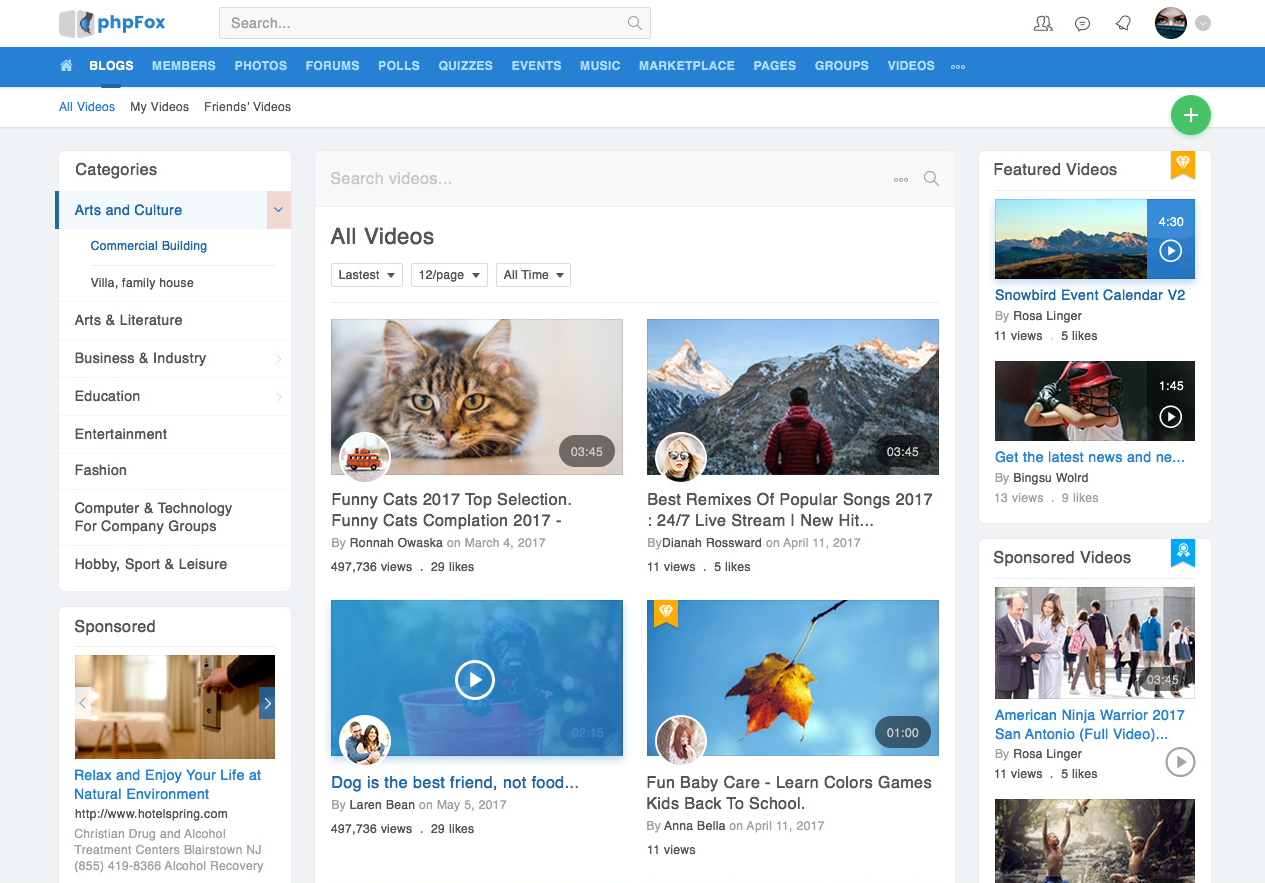Click the badge icon on Sponsored Videos panel

pos(1182,551)
